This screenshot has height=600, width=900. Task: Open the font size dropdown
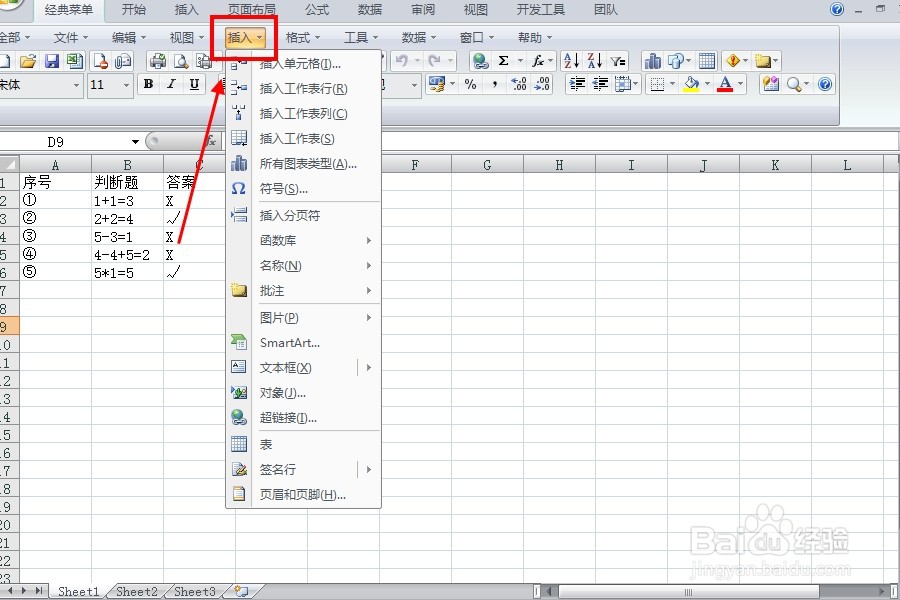[124, 84]
